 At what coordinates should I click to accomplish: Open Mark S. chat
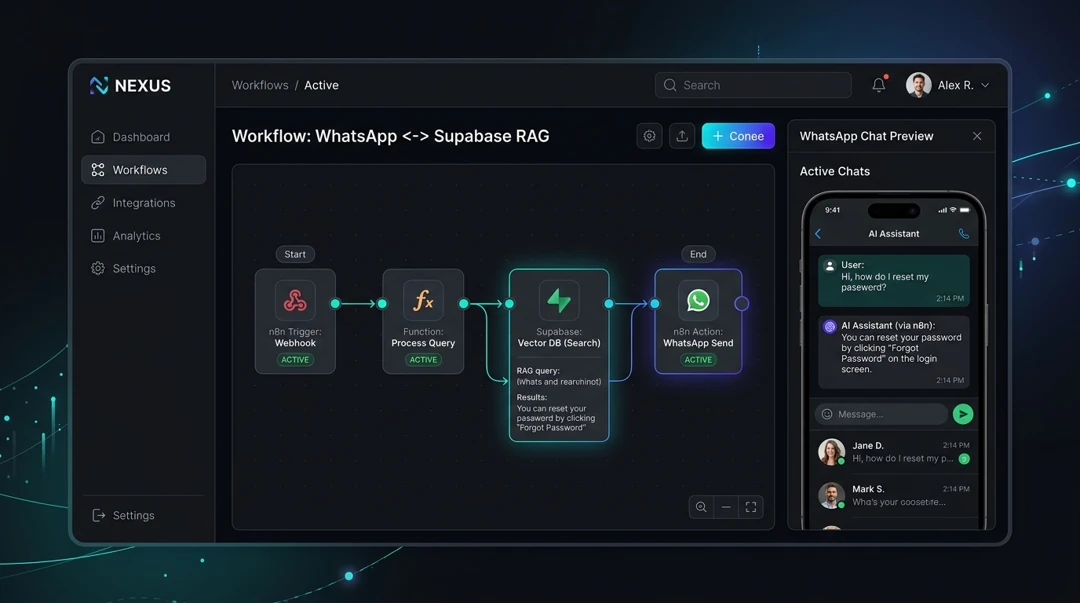(x=893, y=495)
